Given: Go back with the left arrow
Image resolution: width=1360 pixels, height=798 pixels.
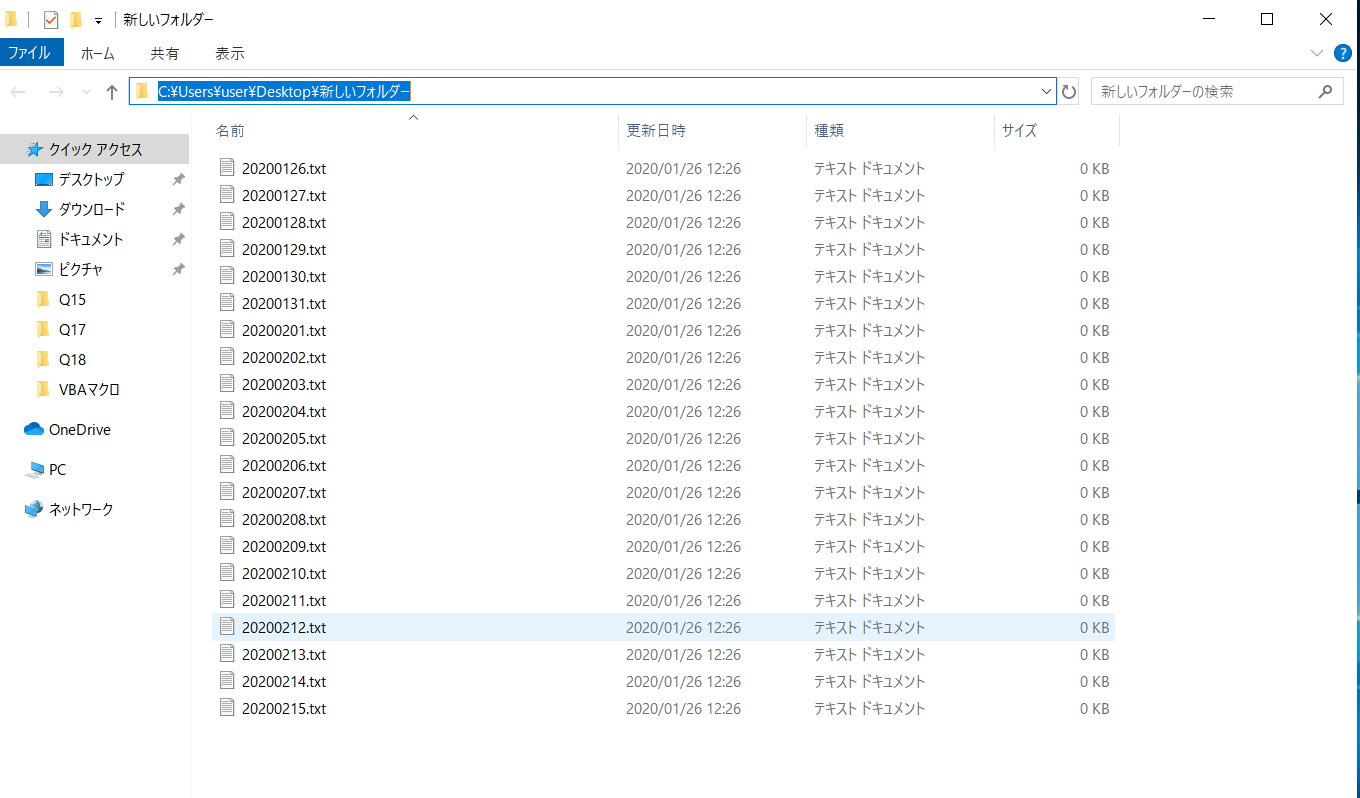Looking at the screenshot, I should (x=18, y=92).
